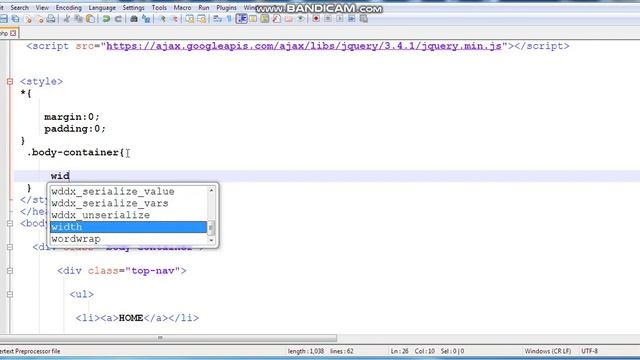The width and height of the screenshot is (640, 360).
Task: Click the Save All toolbar icon
Action: tap(16, 19)
